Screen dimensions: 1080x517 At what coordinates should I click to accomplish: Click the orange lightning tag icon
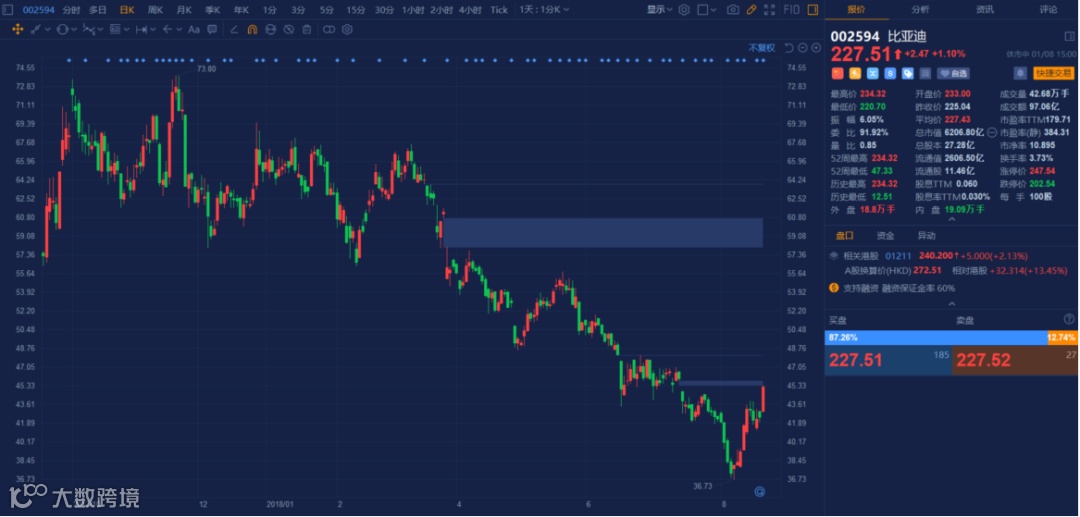855,73
